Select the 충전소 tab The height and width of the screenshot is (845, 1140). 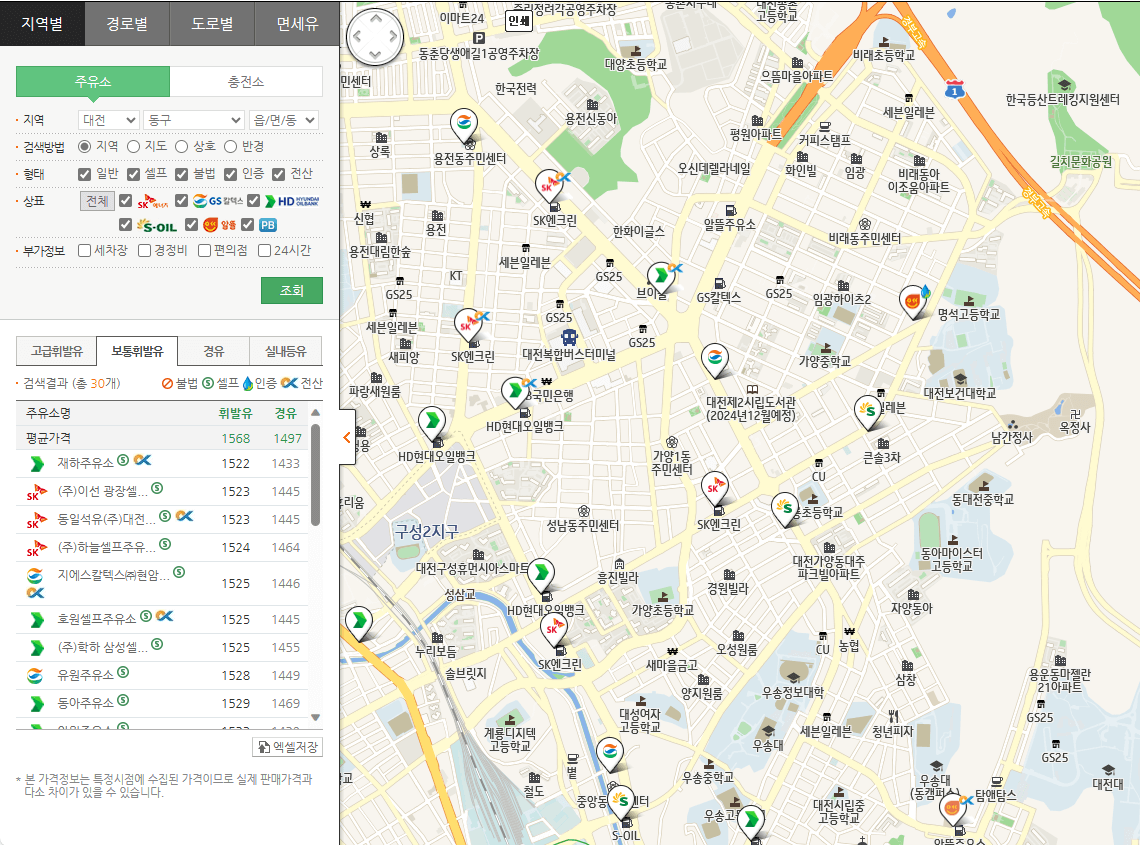[x=246, y=81]
